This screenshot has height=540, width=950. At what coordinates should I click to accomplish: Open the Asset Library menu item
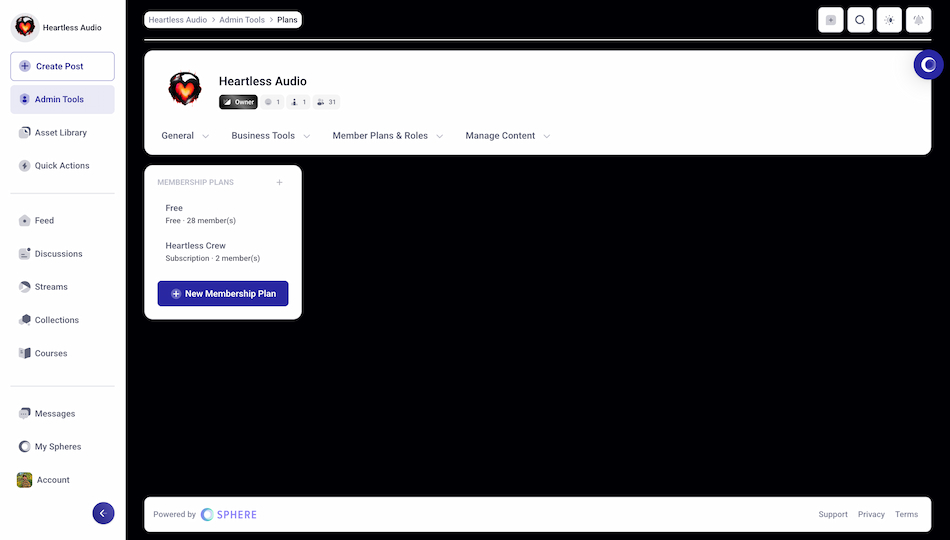(x=62, y=132)
